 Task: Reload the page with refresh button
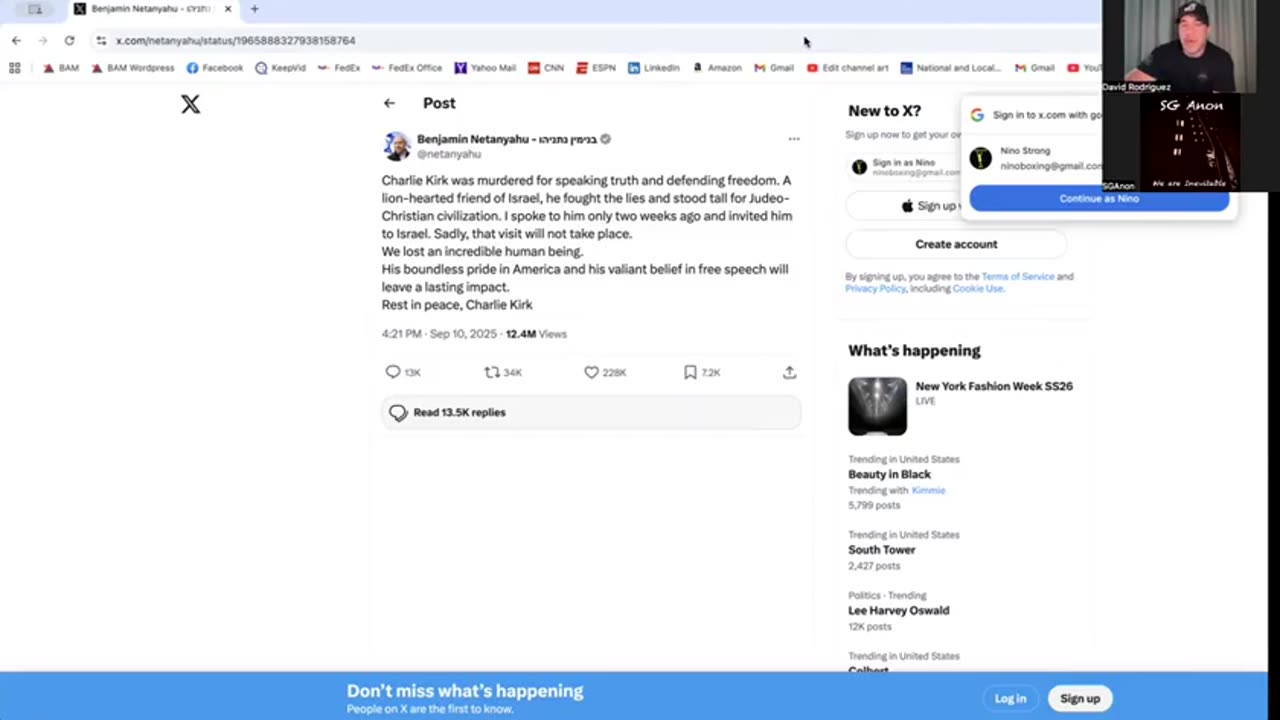pos(69,40)
